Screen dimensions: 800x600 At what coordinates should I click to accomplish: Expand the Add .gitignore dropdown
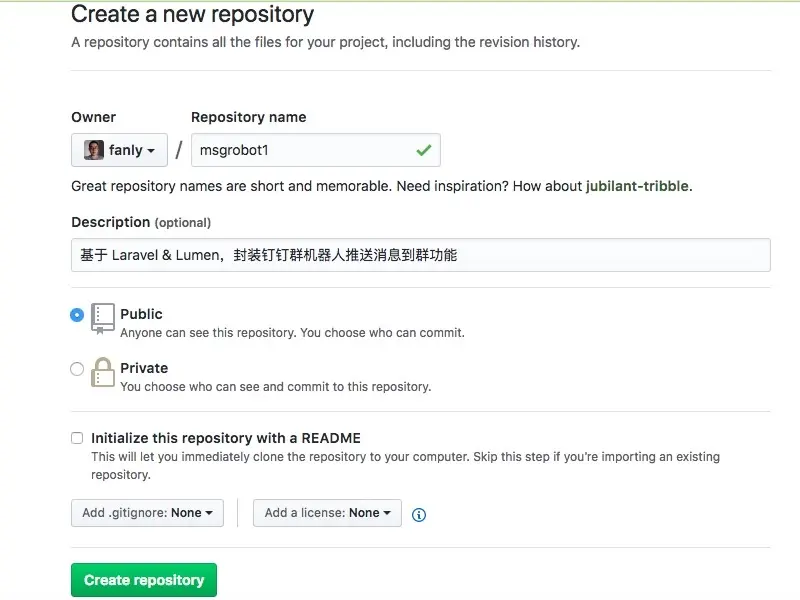point(147,513)
